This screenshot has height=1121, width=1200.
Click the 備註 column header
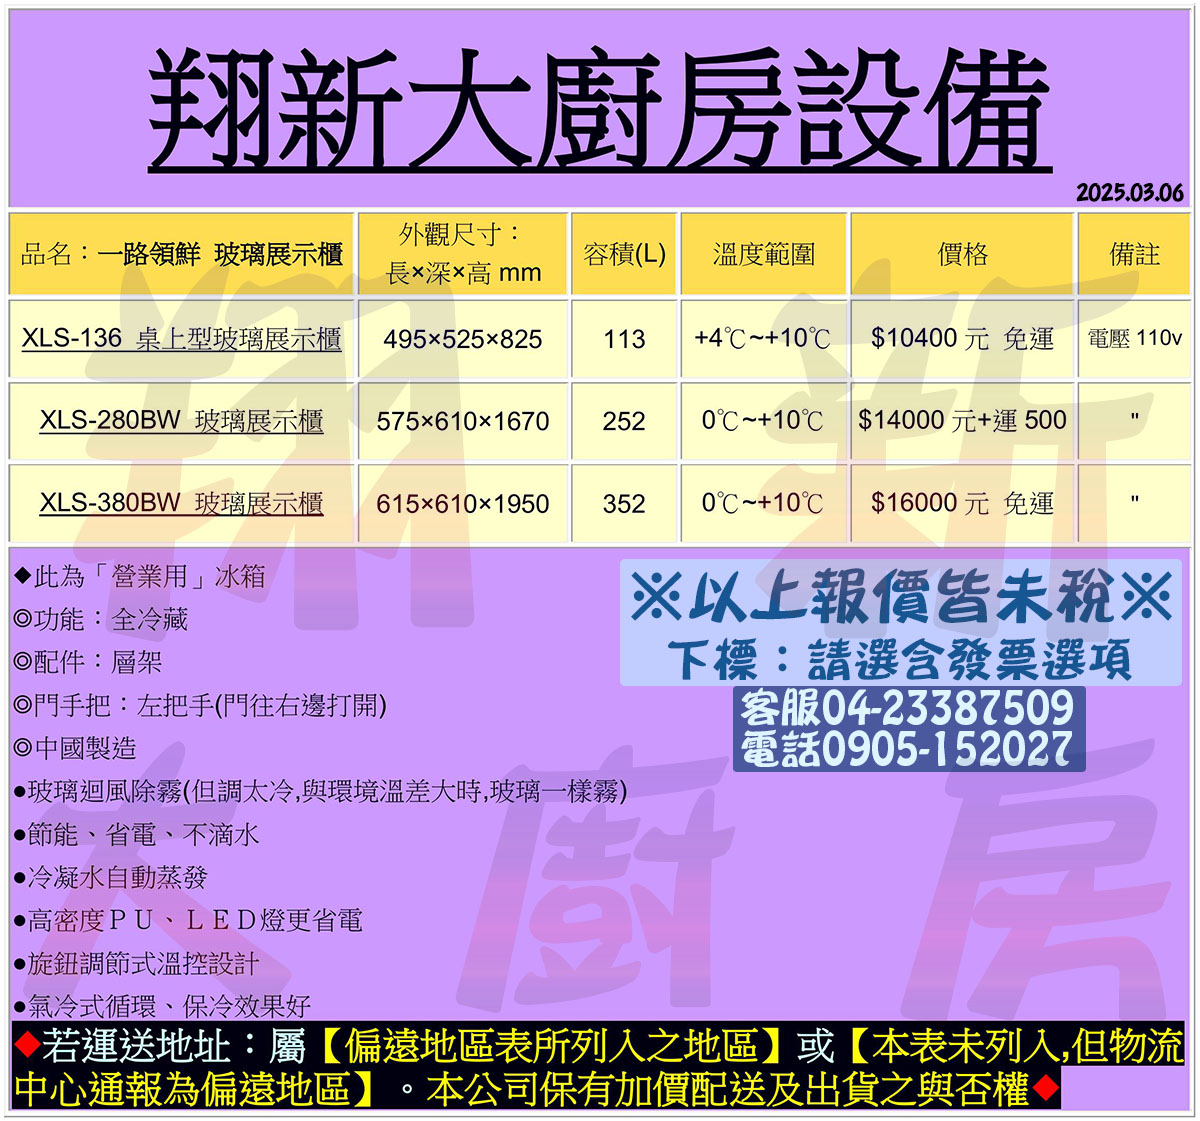coord(1134,255)
